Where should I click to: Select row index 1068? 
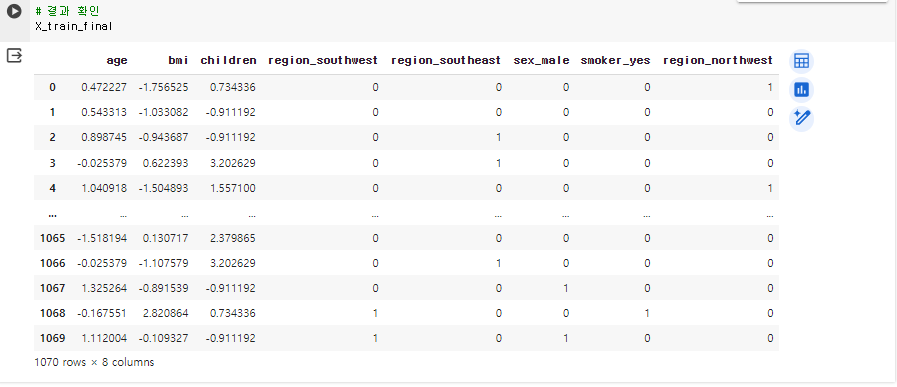coord(53,313)
